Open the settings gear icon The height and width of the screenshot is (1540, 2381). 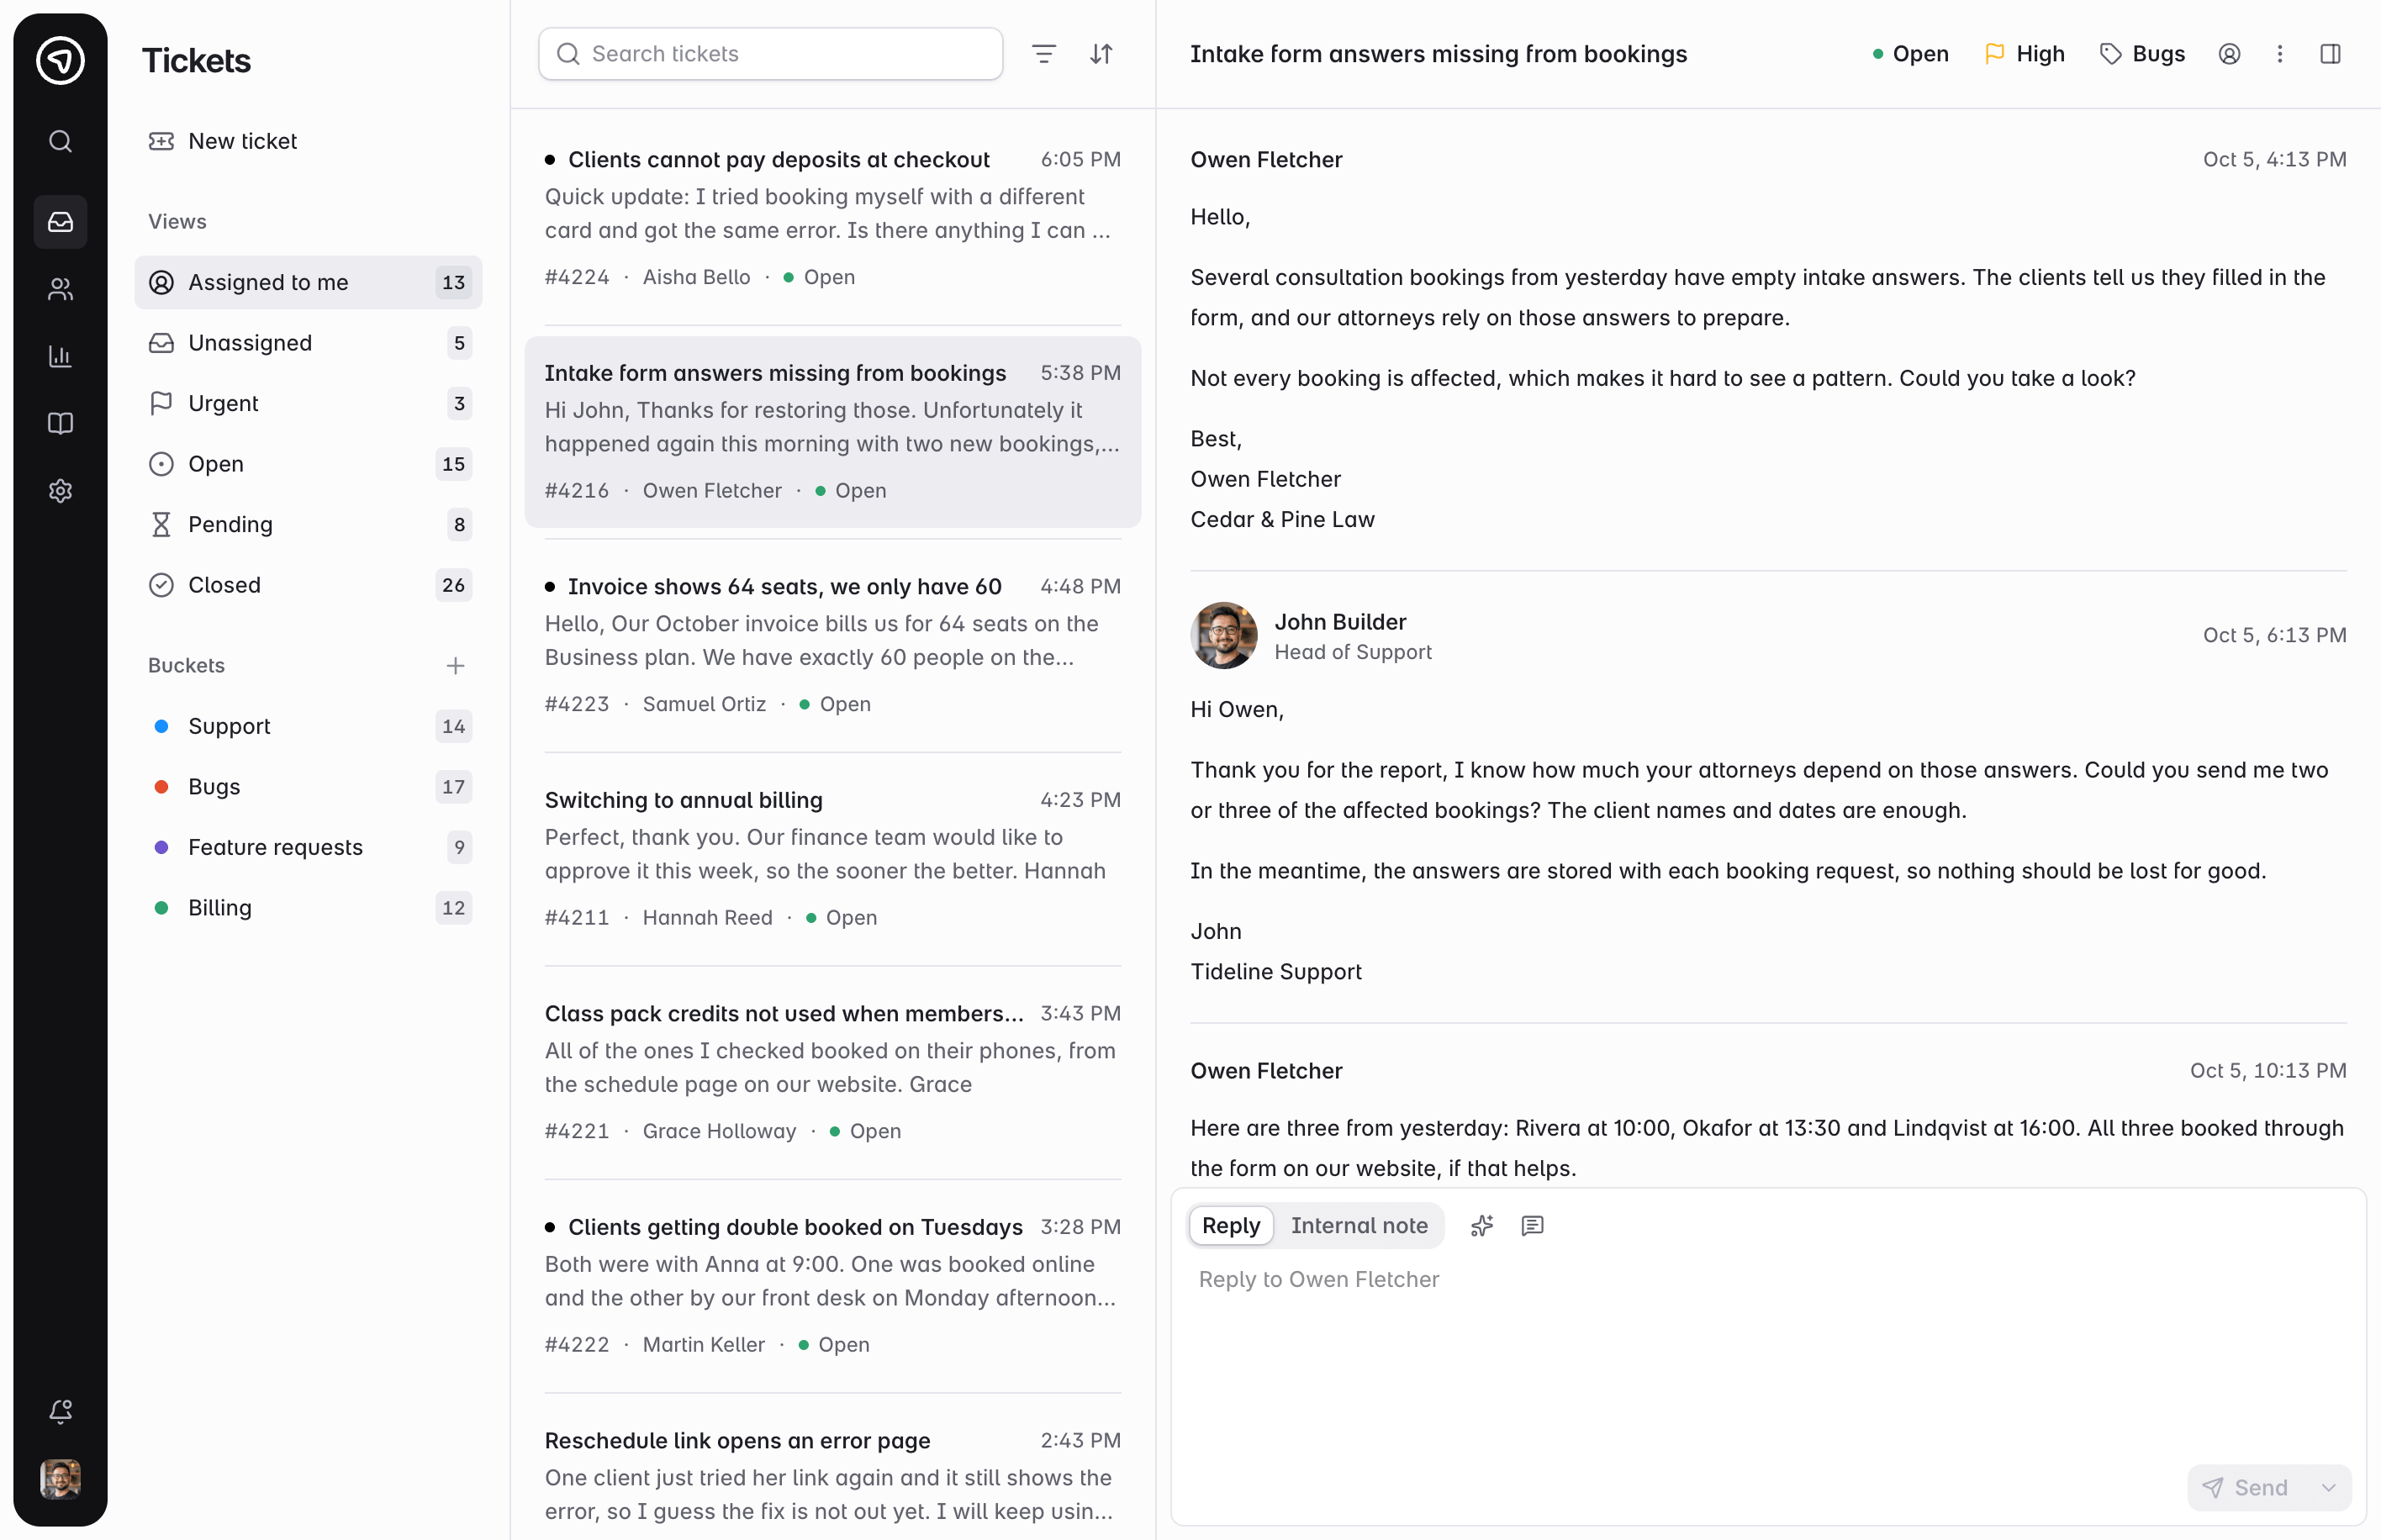point(60,490)
